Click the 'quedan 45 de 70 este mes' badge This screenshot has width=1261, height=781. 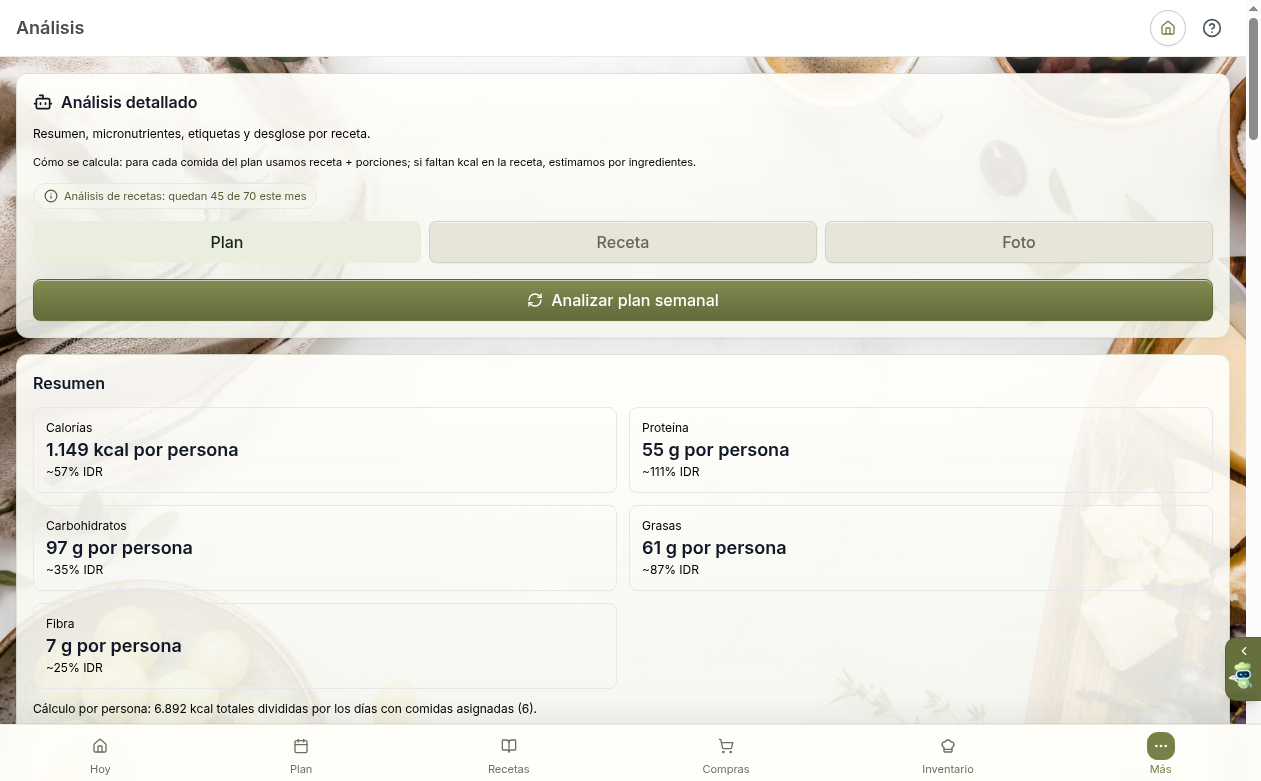pos(175,196)
